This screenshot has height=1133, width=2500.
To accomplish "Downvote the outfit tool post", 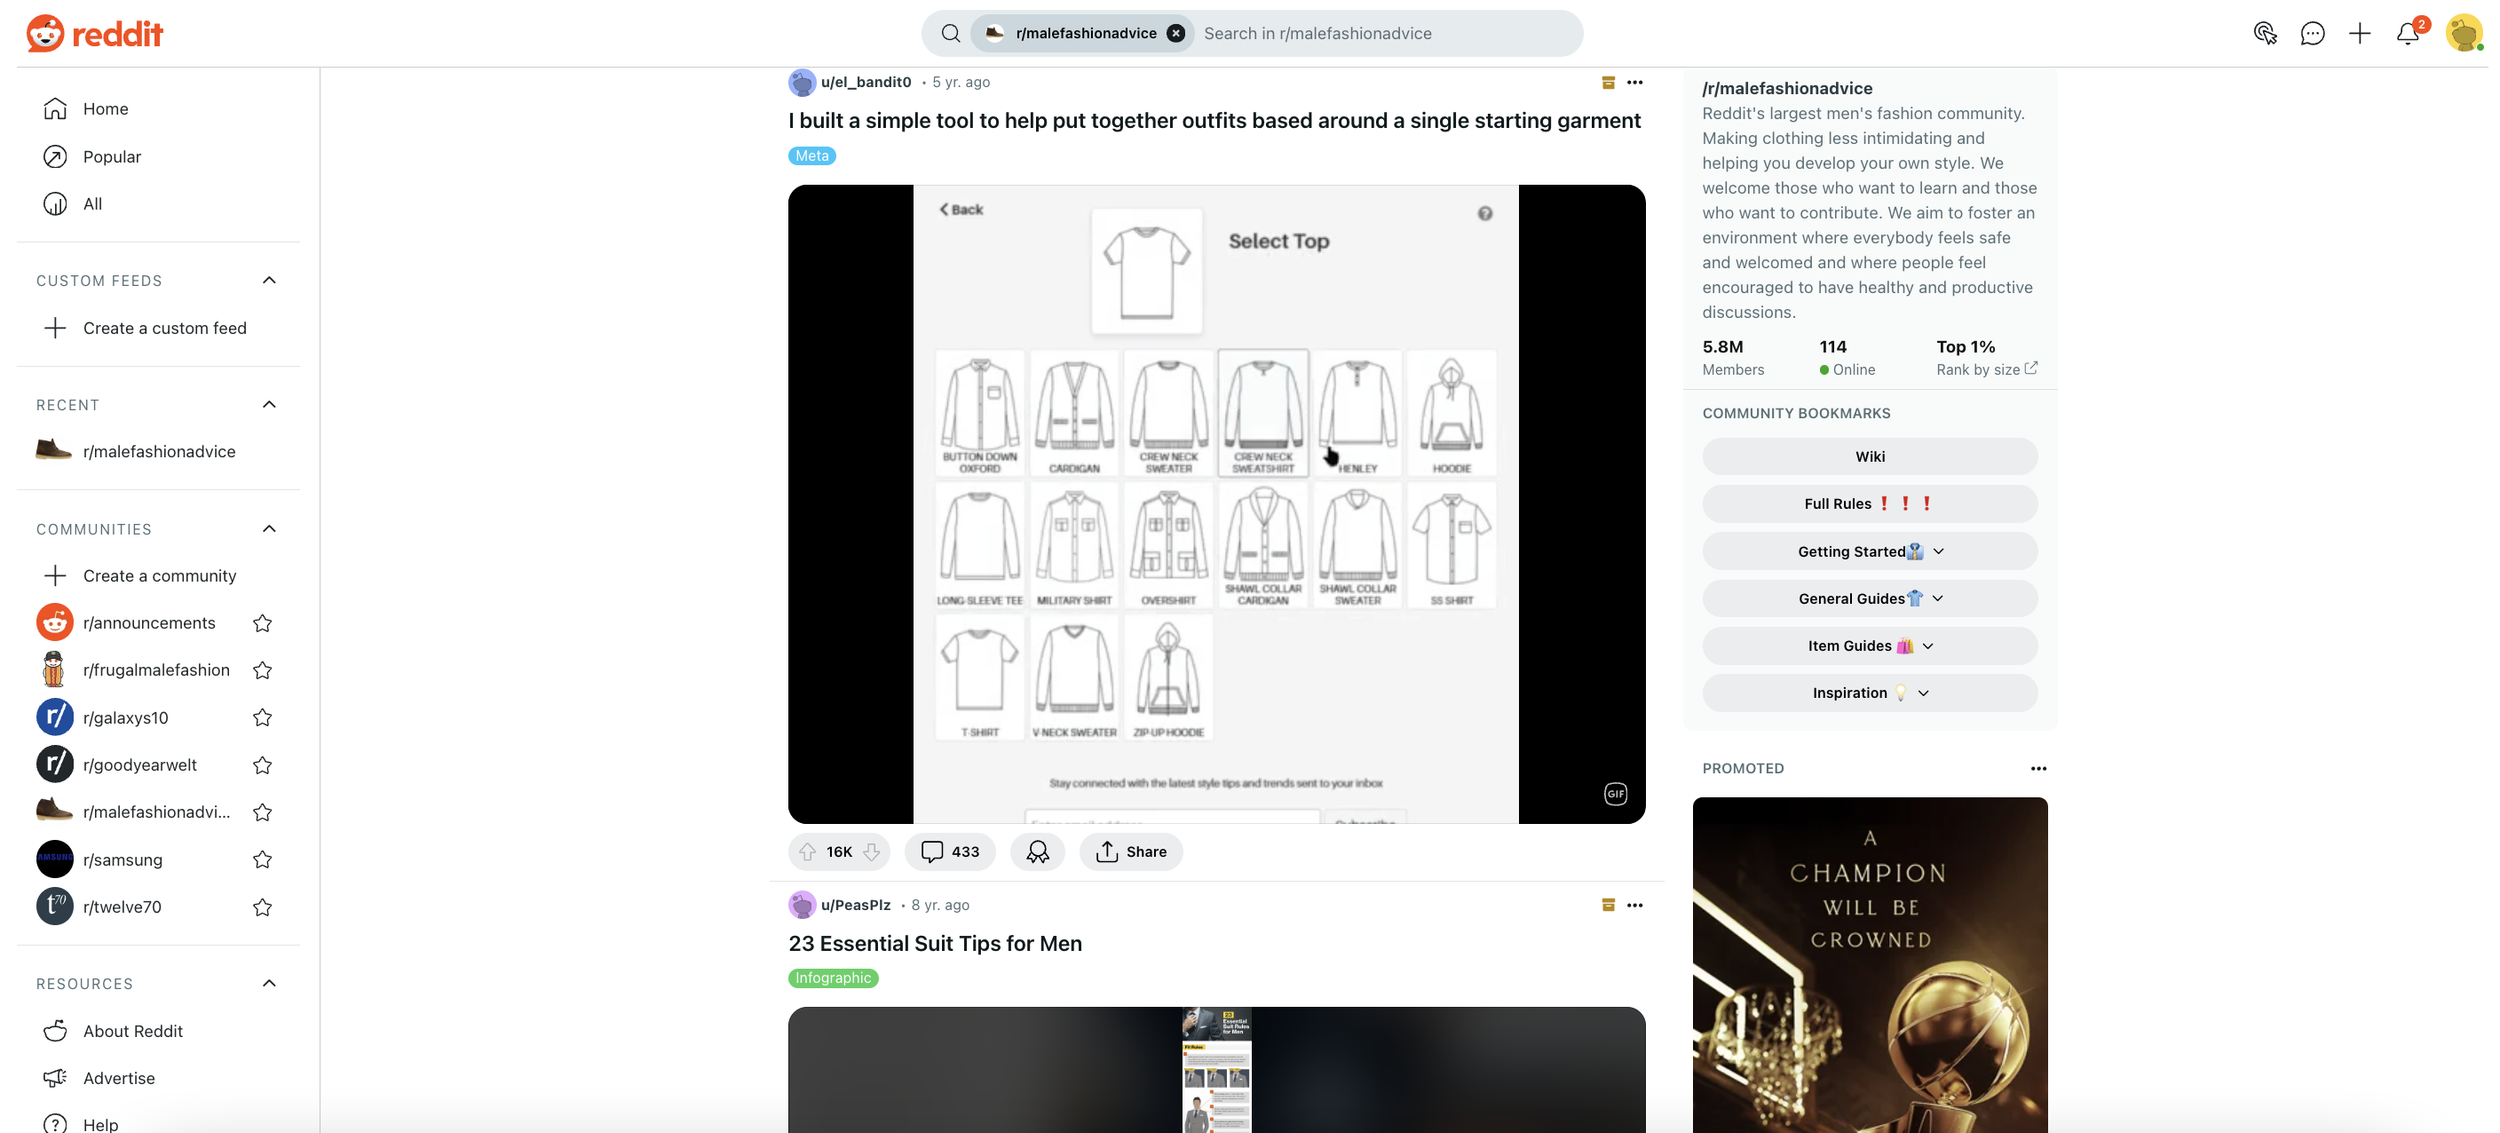I will pos(872,852).
